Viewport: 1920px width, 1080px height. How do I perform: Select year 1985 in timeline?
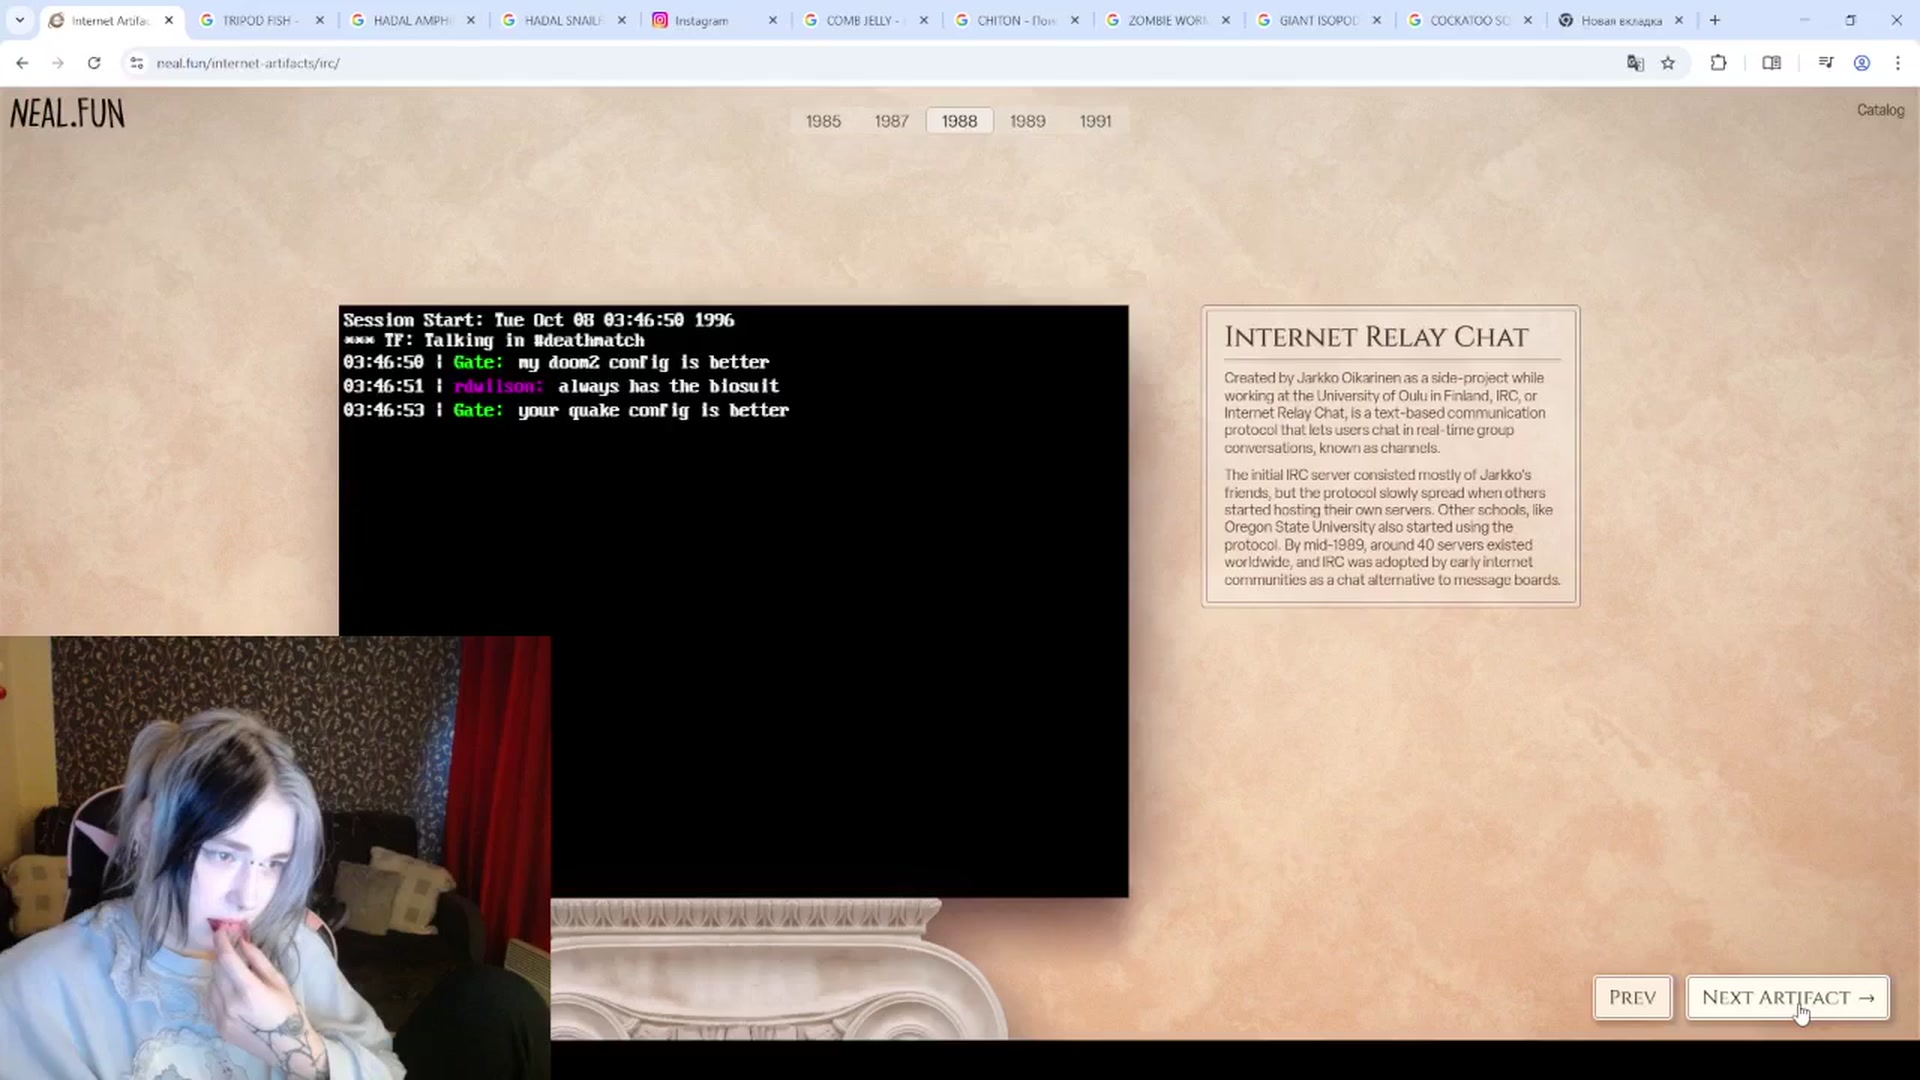pyautogui.click(x=823, y=121)
